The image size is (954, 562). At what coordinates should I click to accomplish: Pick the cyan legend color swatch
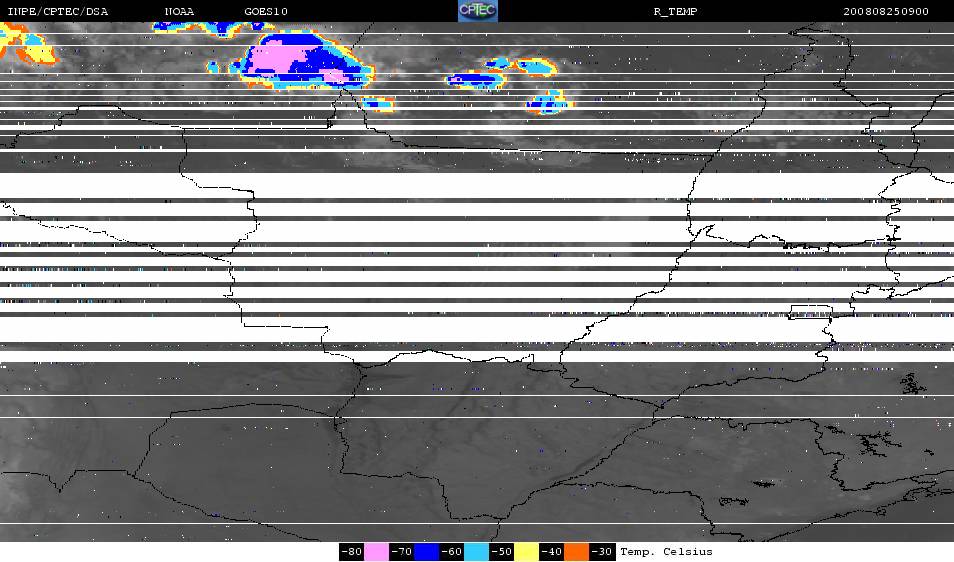pos(476,552)
